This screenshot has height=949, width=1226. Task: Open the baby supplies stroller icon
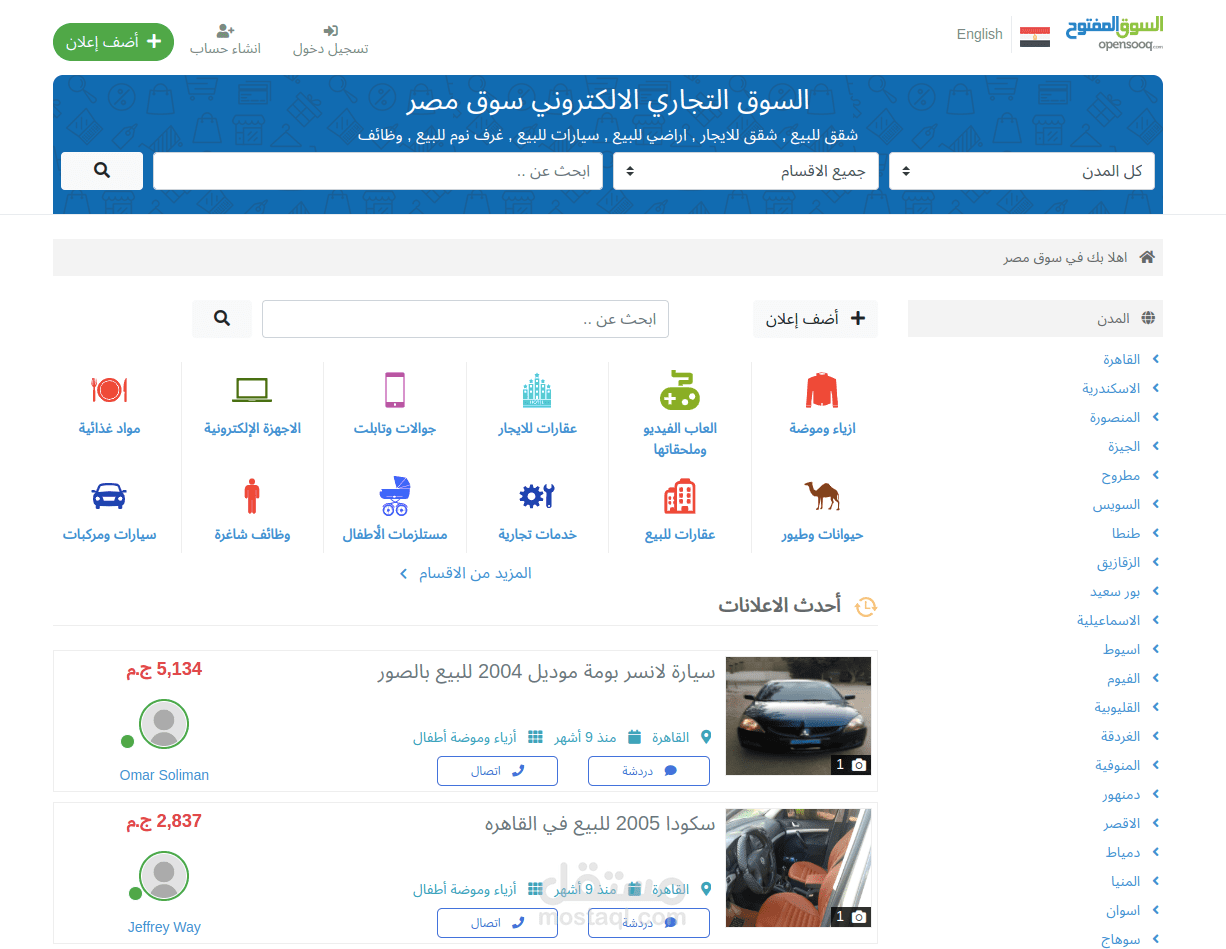pos(394,496)
